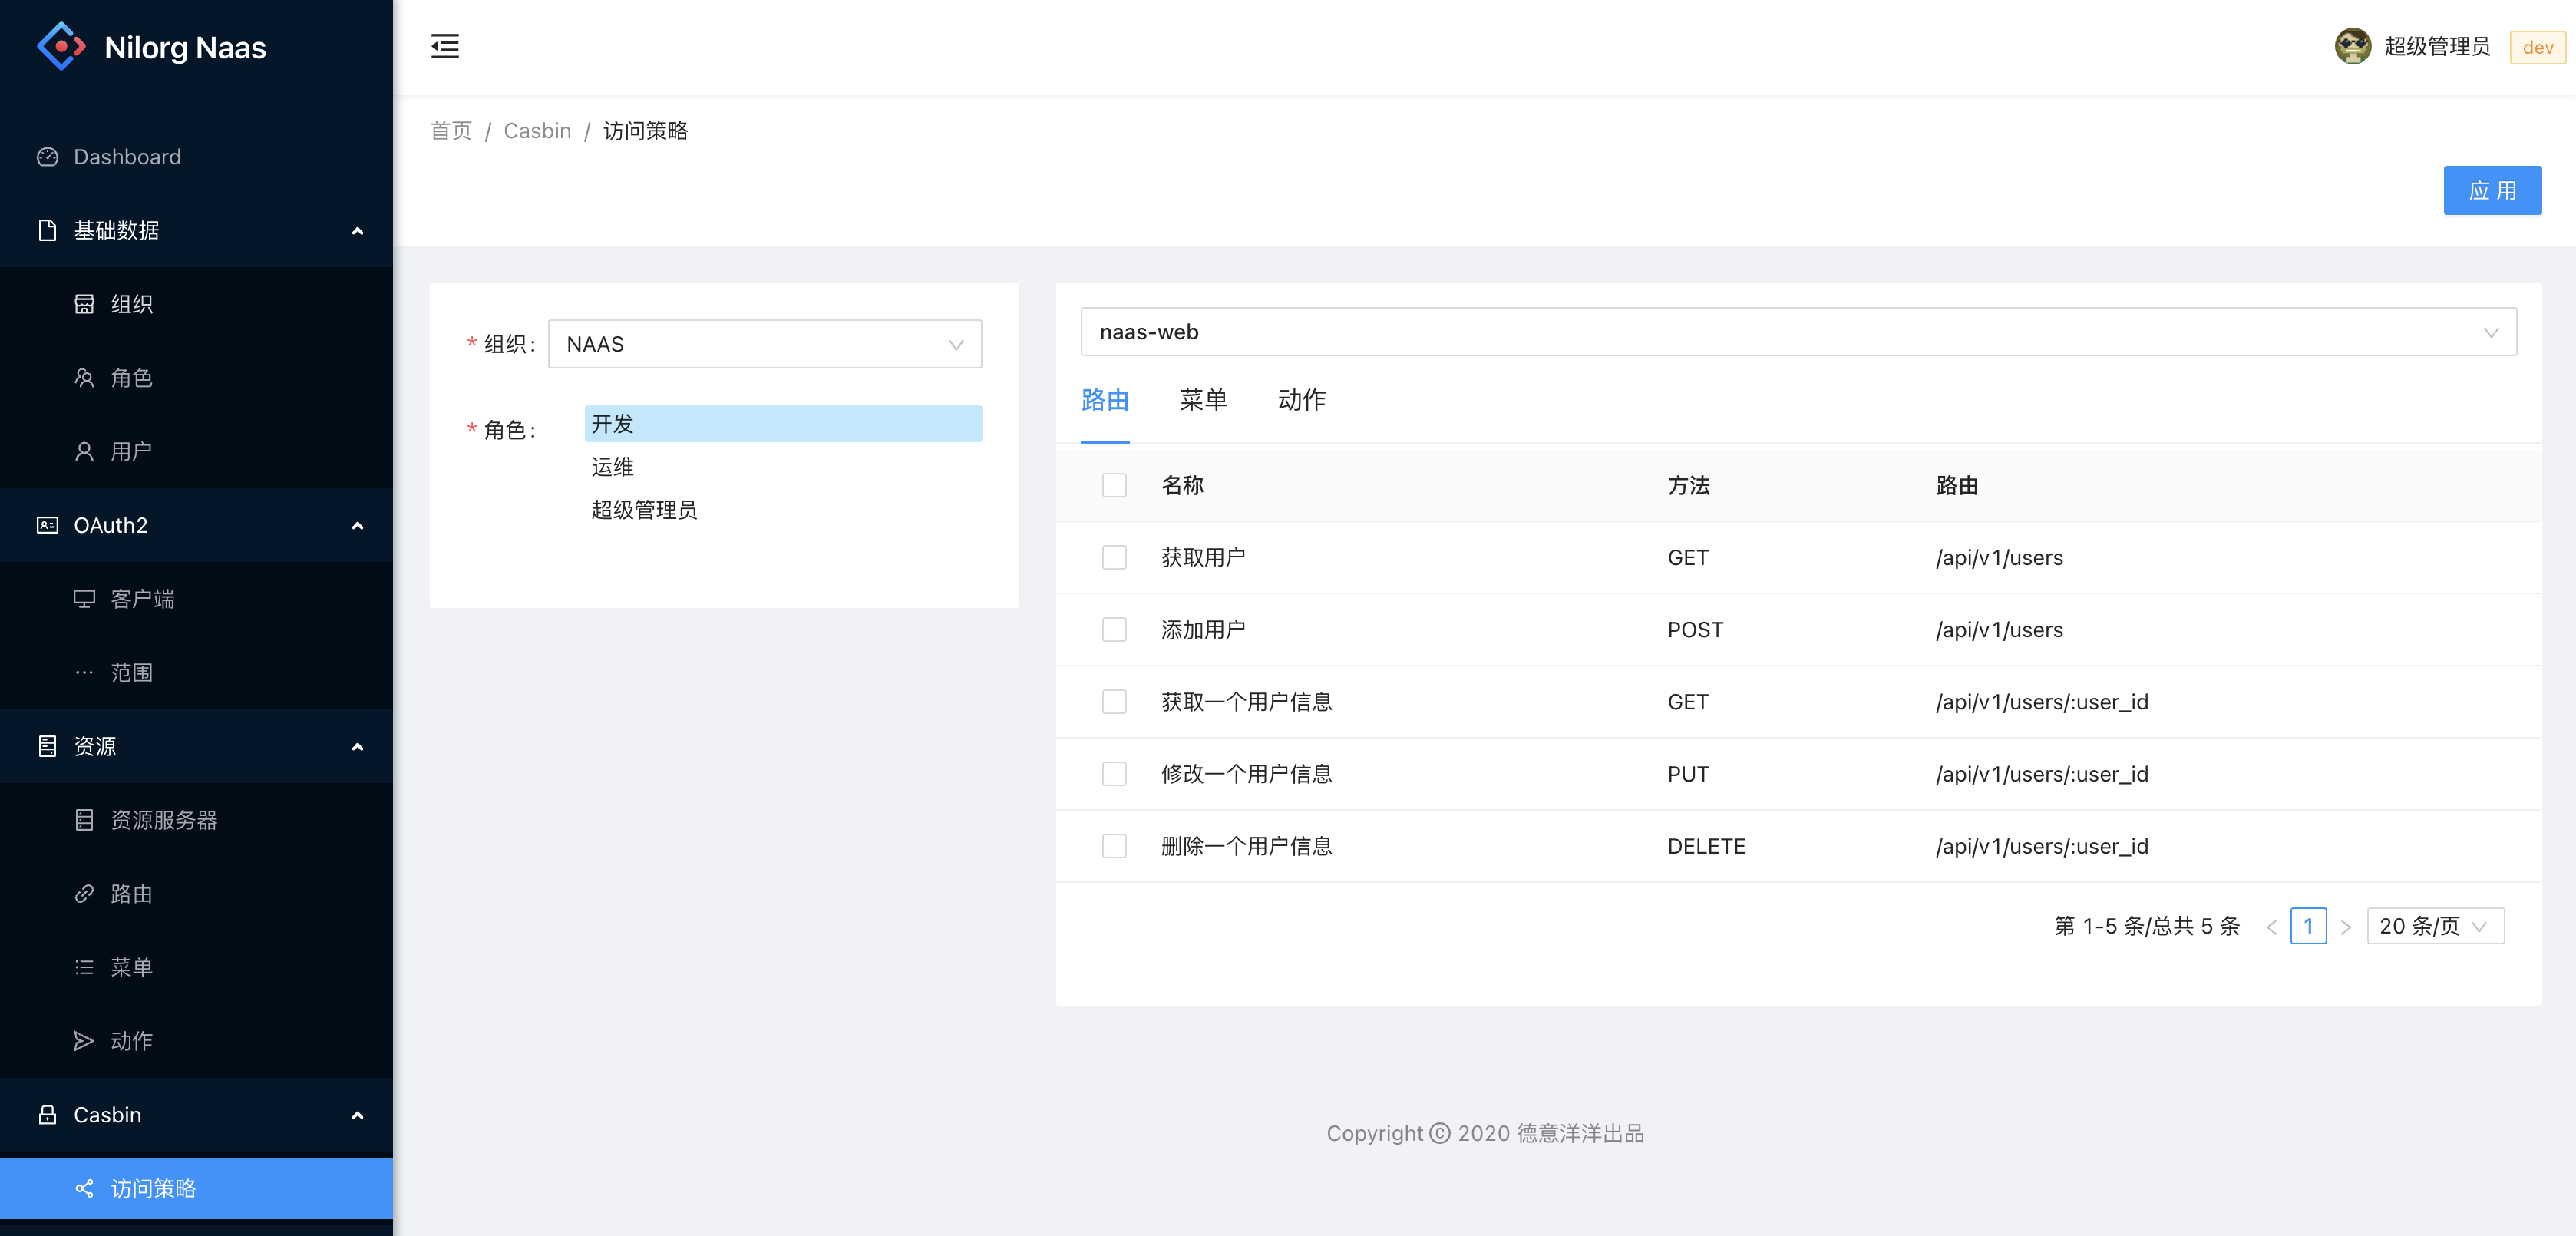Open 客户端 via its monitor icon
This screenshot has height=1236, width=2576.
point(84,598)
